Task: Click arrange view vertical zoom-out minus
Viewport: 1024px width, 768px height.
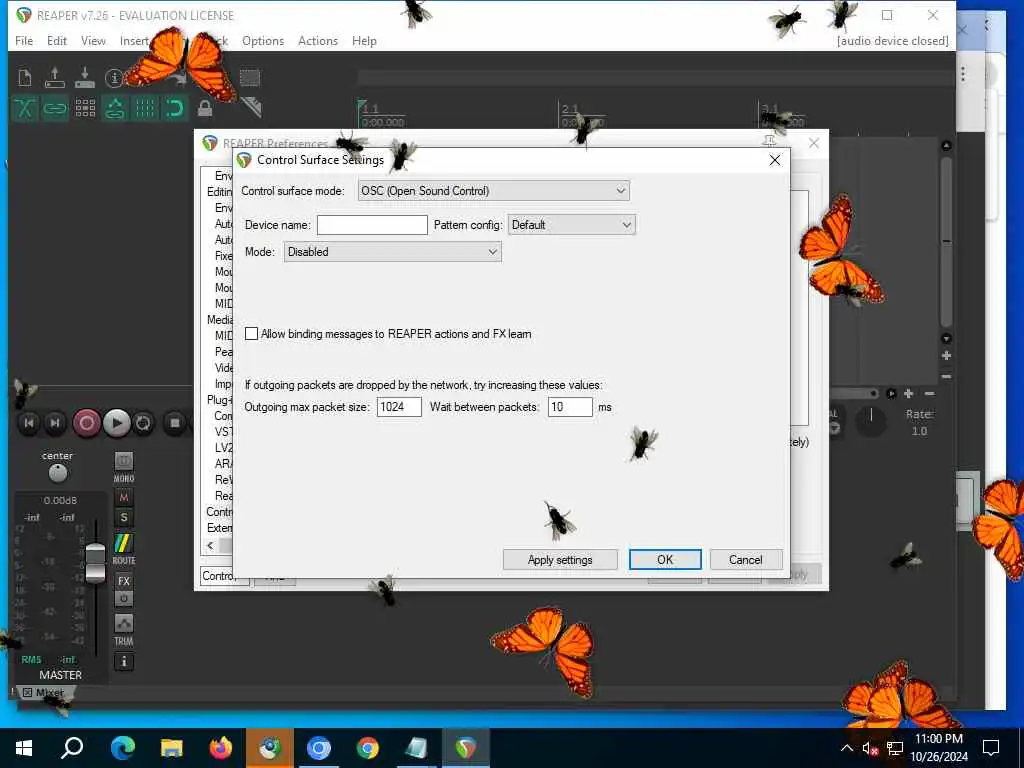Action: 946,377
